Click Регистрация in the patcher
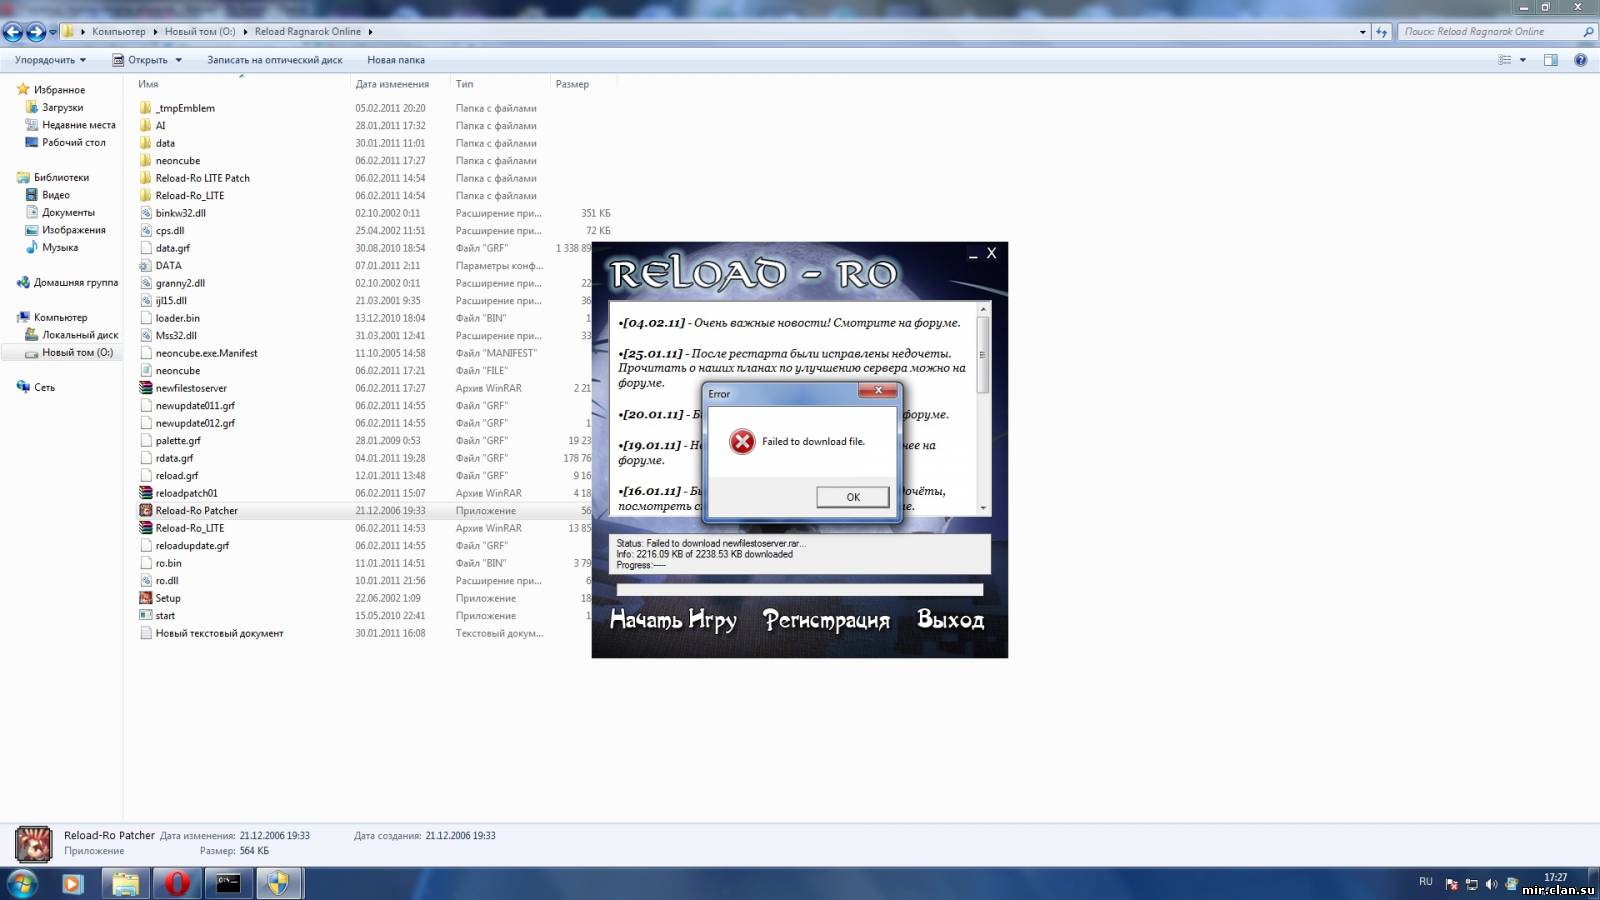Image resolution: width=1600 pixels, height=900 pixels. 826,620
